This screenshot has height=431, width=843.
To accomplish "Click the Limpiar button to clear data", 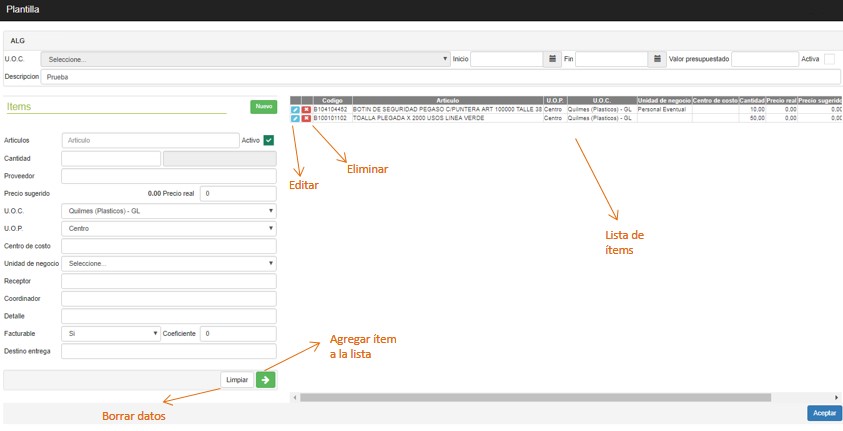I will pyautogui.click(x=237, y=380).
